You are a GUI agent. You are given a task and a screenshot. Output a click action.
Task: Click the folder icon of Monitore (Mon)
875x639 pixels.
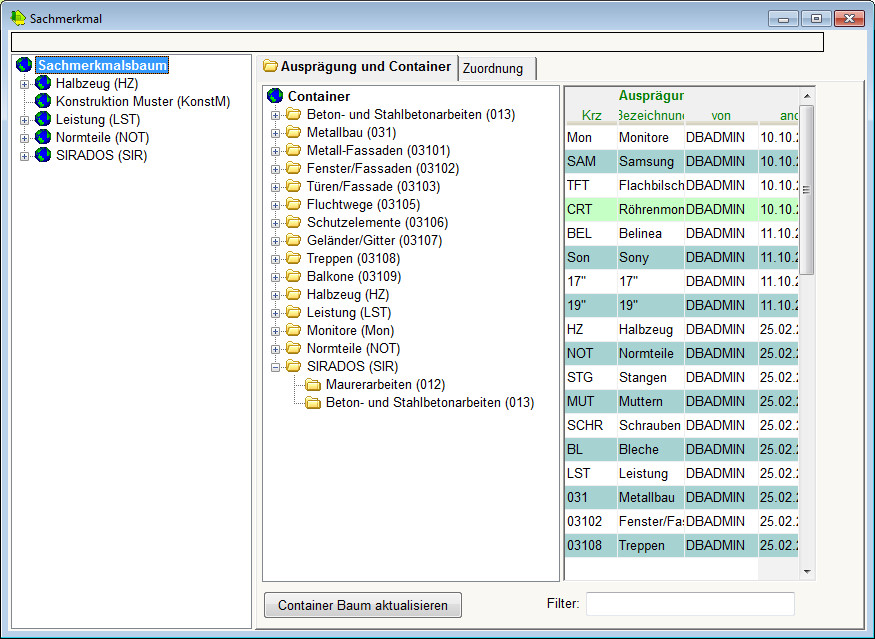click(294, 330)
